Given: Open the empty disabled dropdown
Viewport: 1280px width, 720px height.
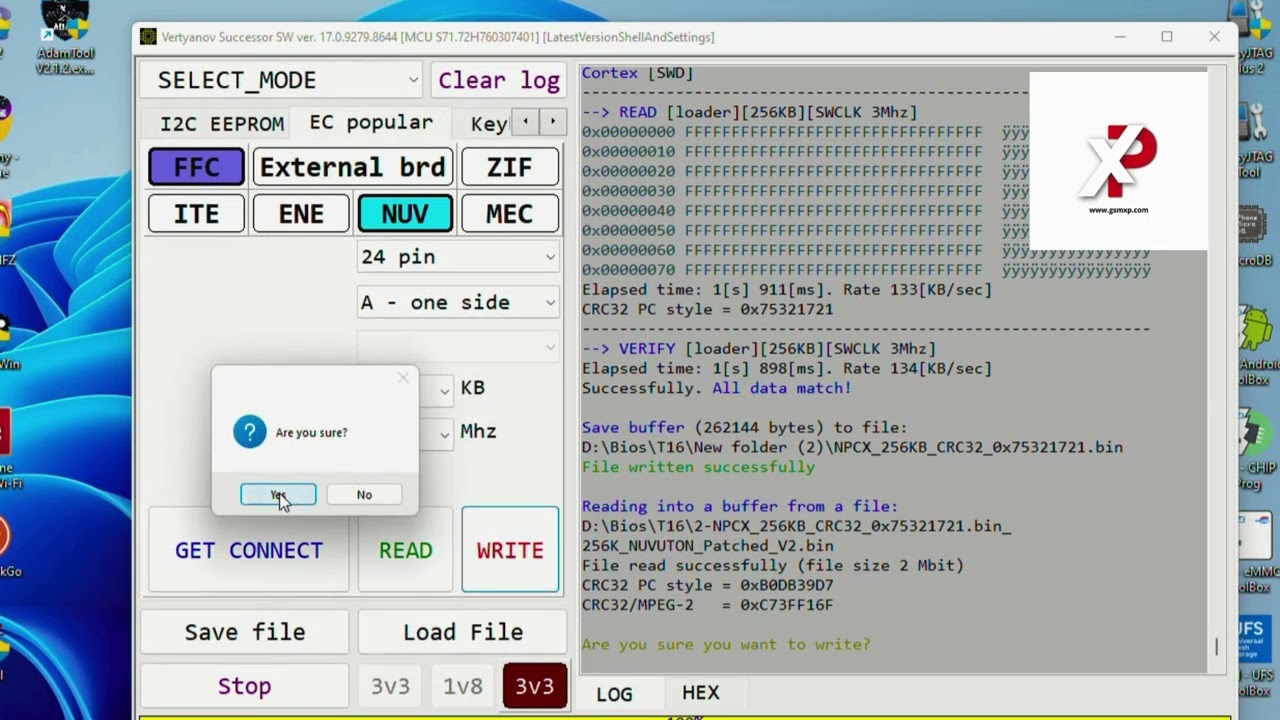Looking at the screenshot, I should coord(458,347).
